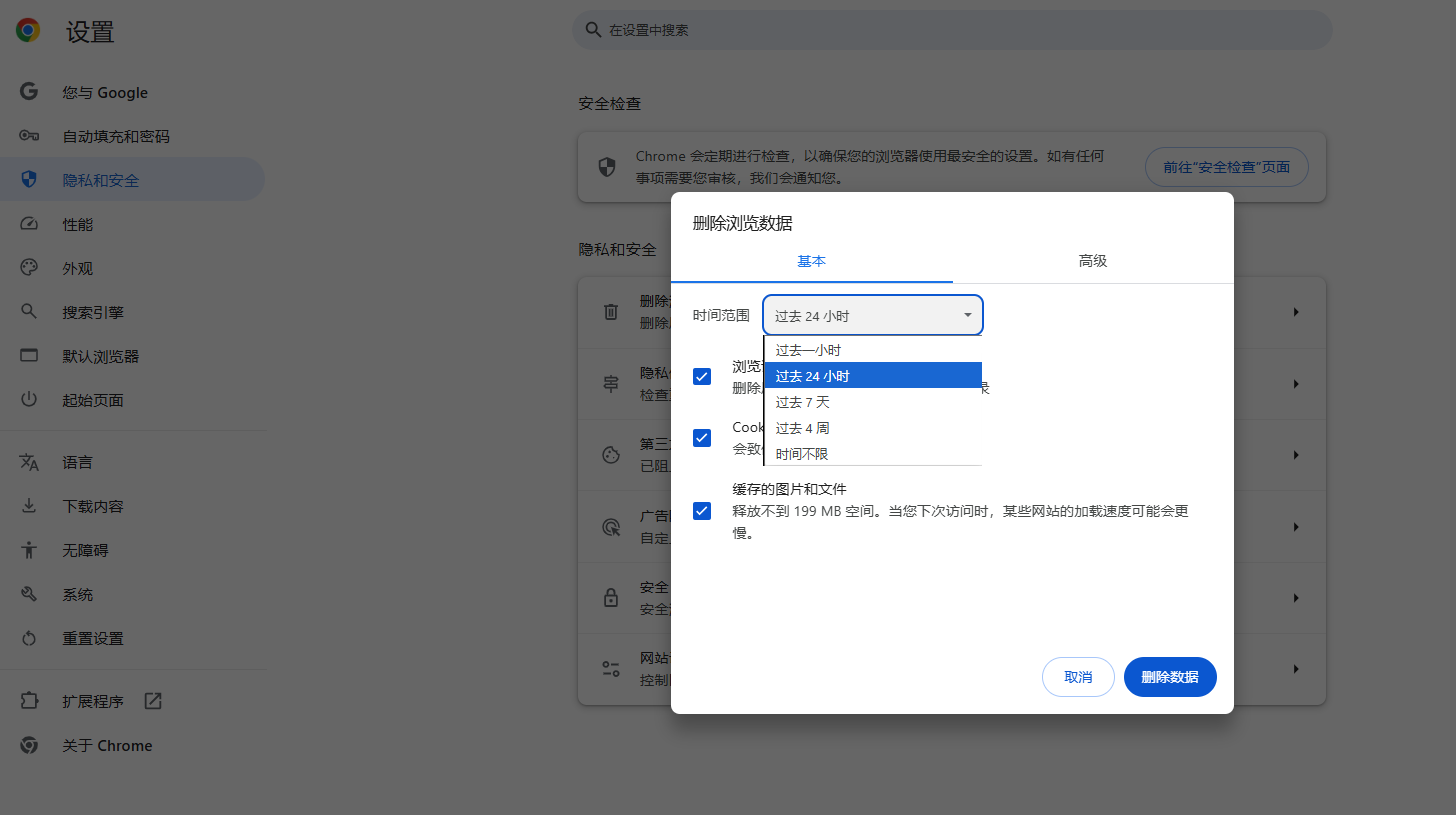Choose the highlighted 过去 24 小时 list option
Screen dimensions: 1456x815
coord(873,376)
